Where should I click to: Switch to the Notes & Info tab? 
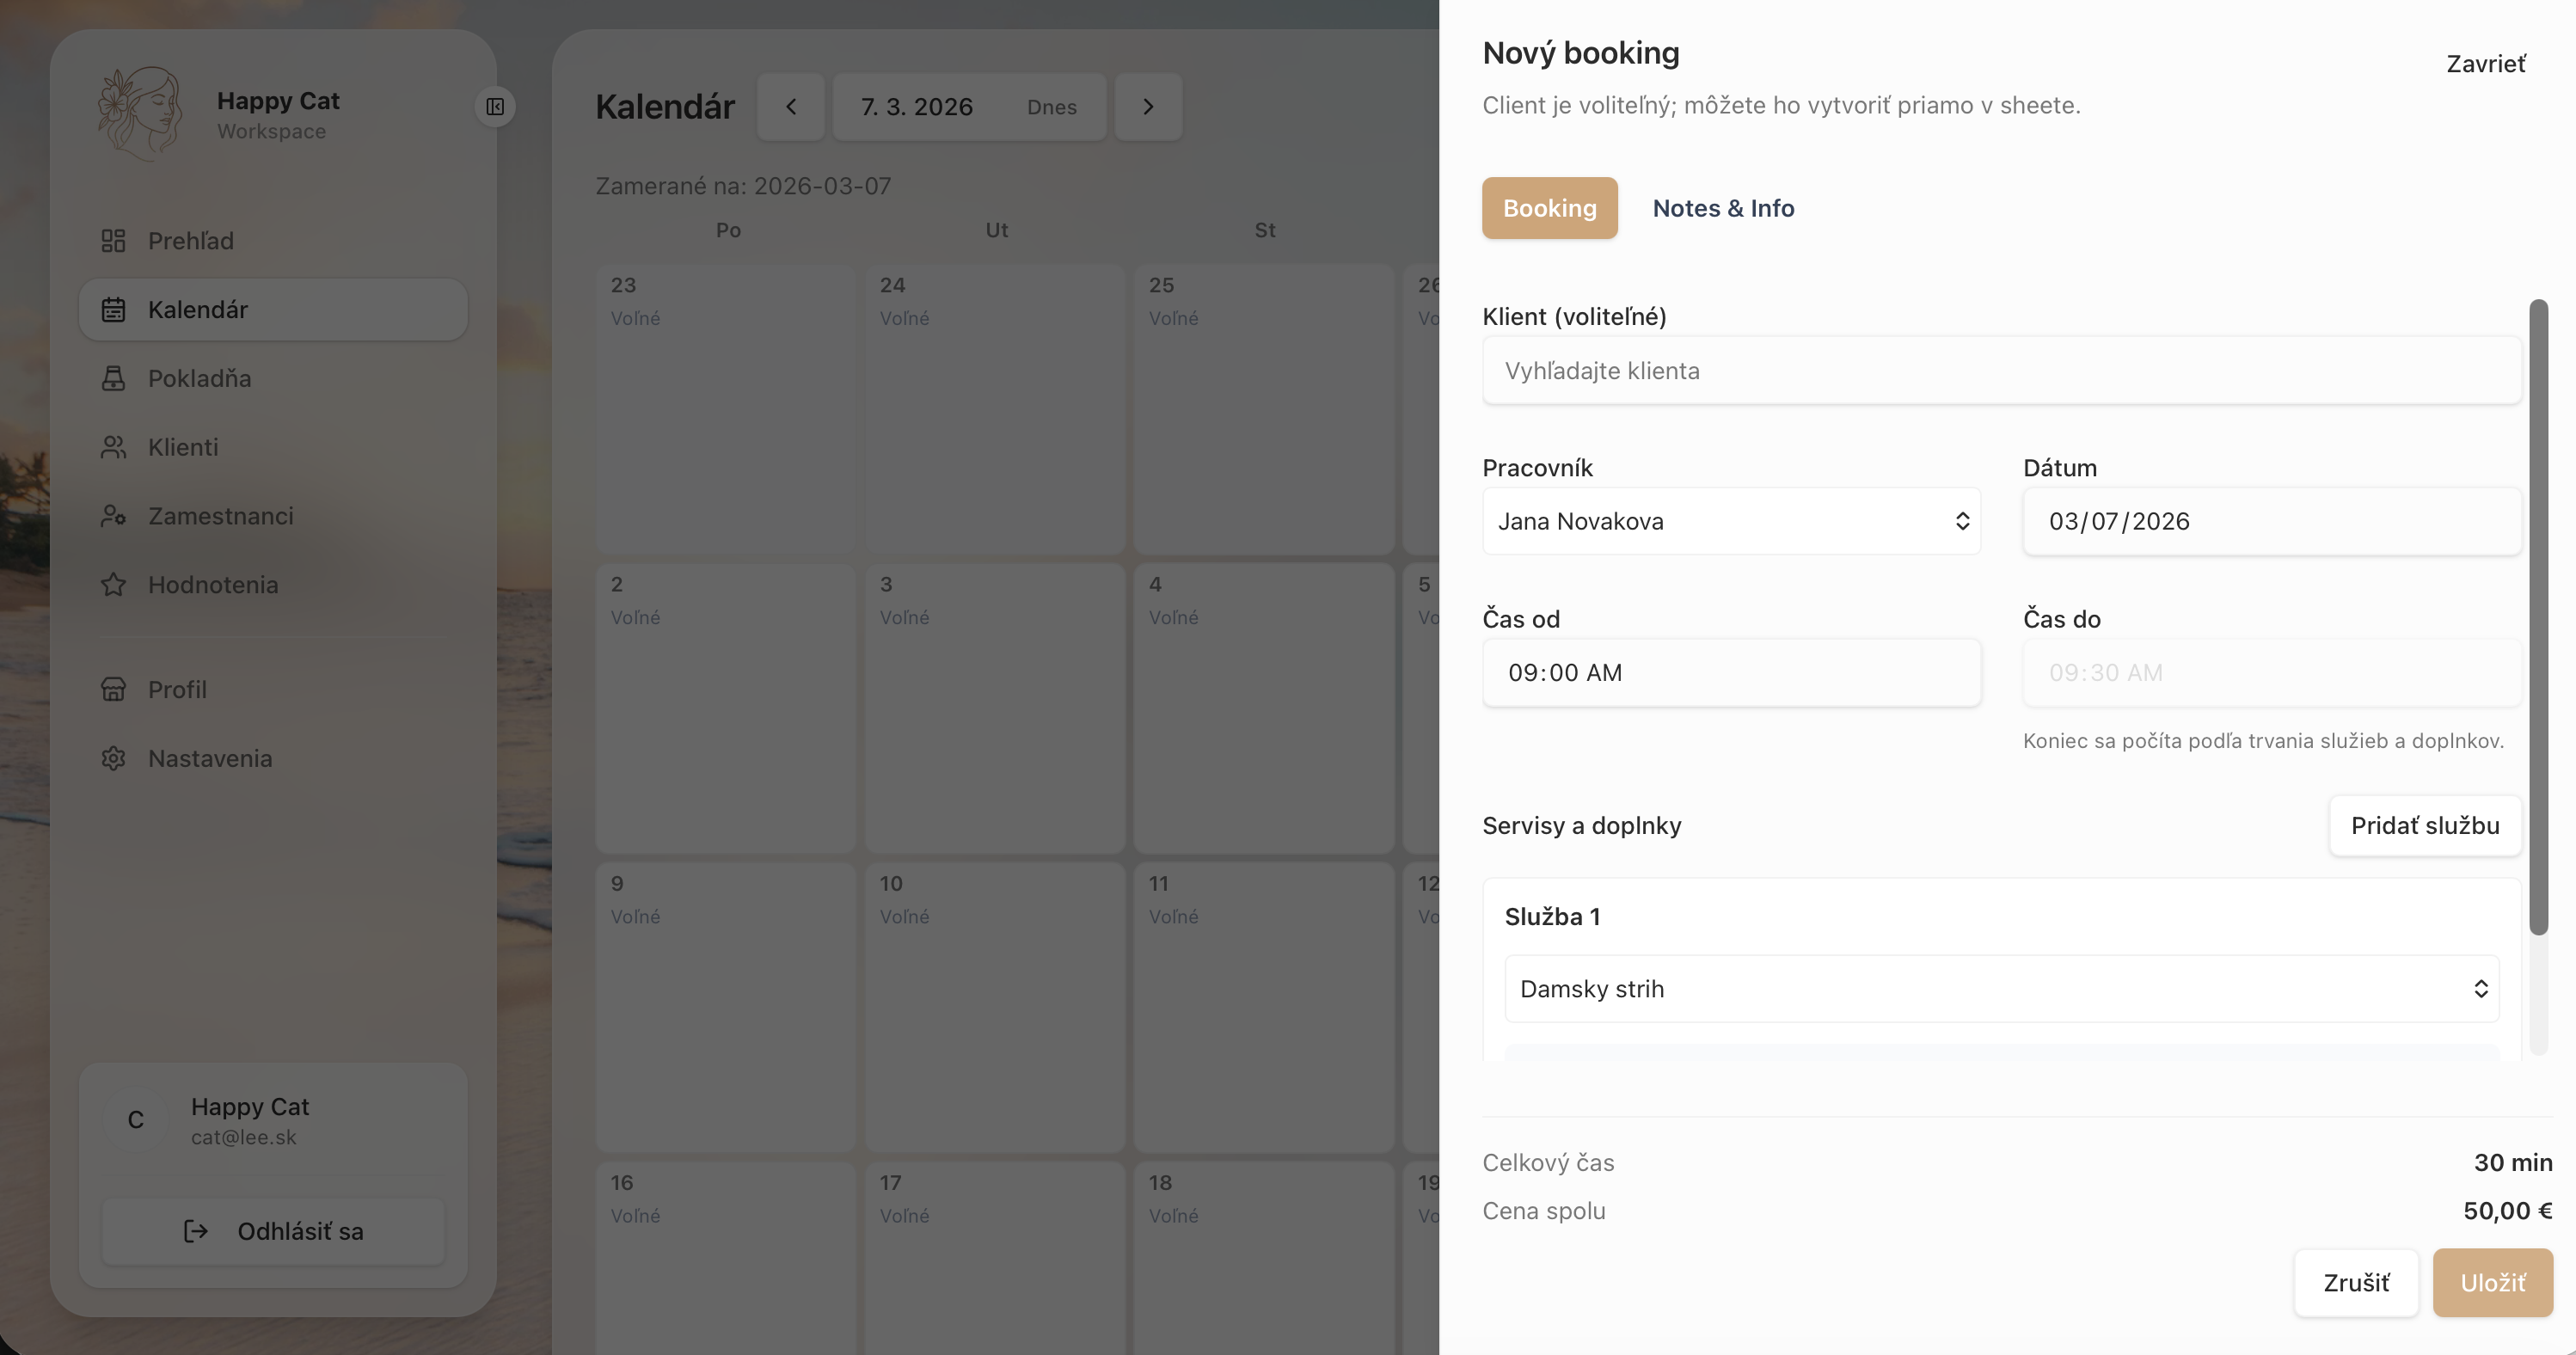[x=1723, y=208]
